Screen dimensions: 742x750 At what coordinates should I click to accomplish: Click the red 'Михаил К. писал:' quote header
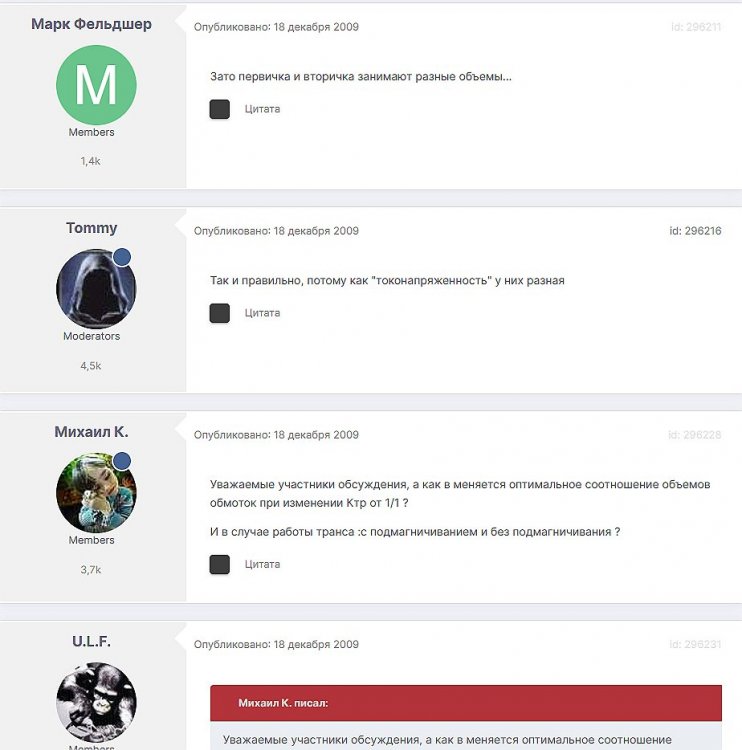click(x=466, y=703)
